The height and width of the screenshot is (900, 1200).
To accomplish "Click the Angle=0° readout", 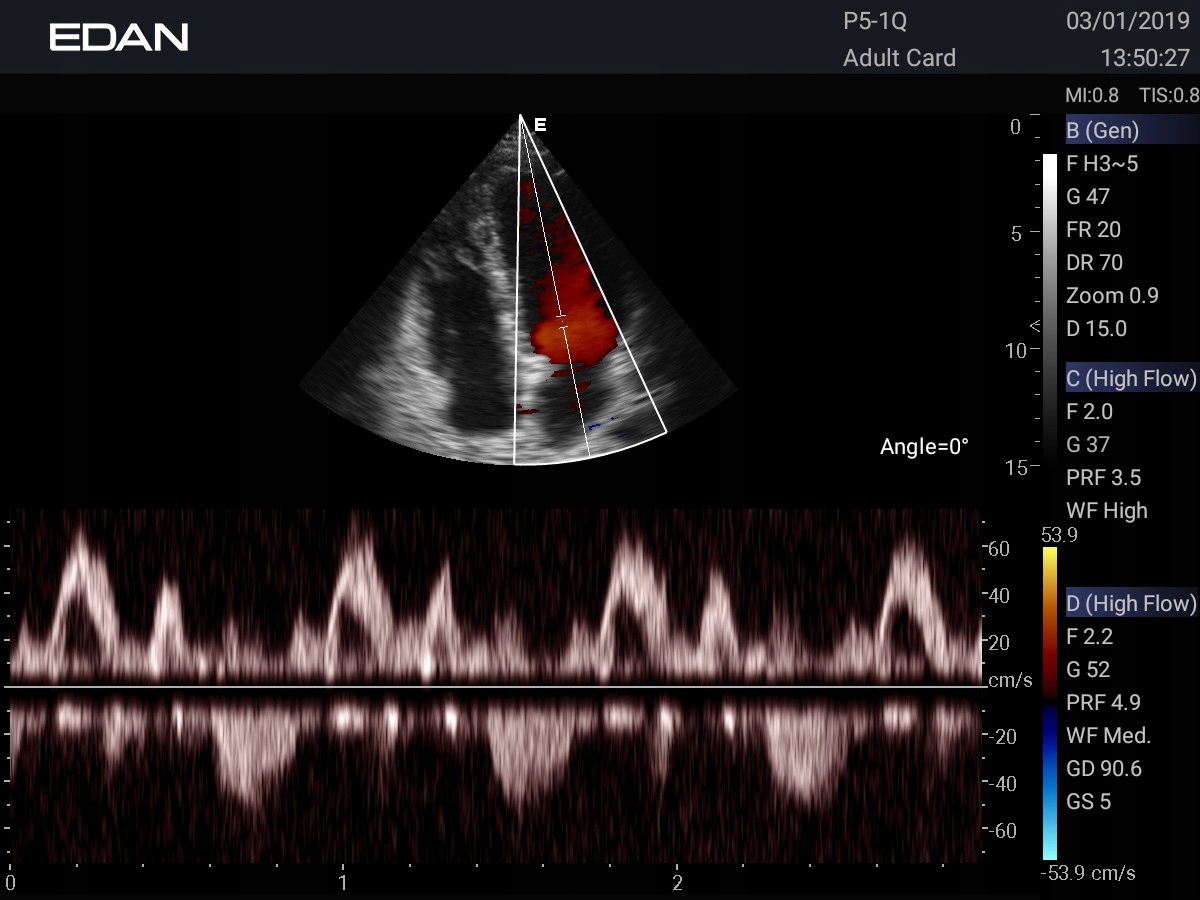I will 924,447.
